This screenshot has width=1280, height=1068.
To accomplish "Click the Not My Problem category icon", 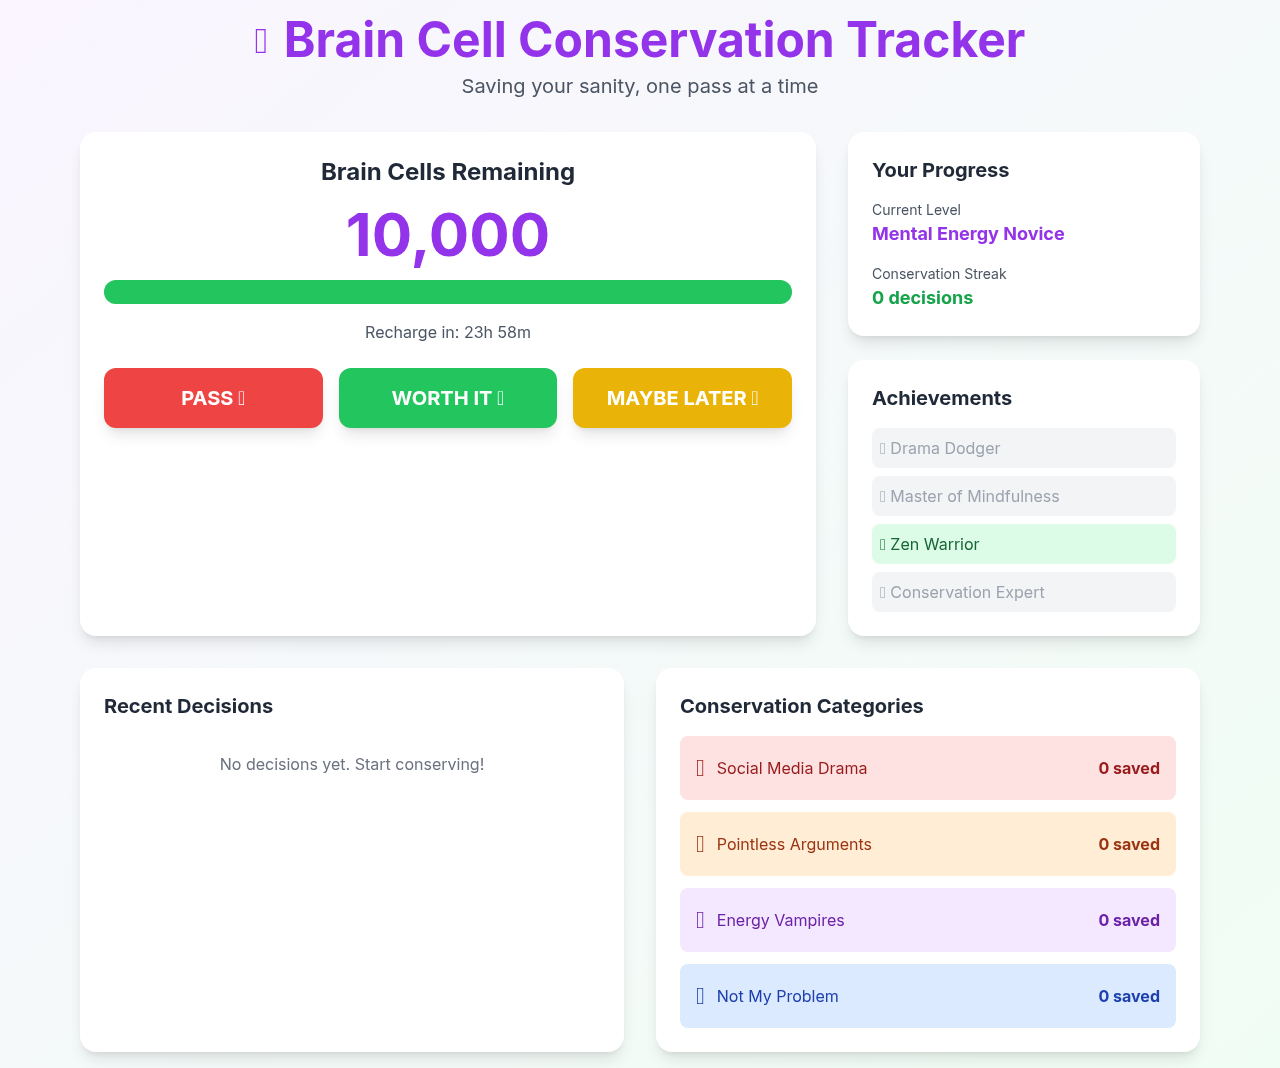I will (x=700, y=996).
